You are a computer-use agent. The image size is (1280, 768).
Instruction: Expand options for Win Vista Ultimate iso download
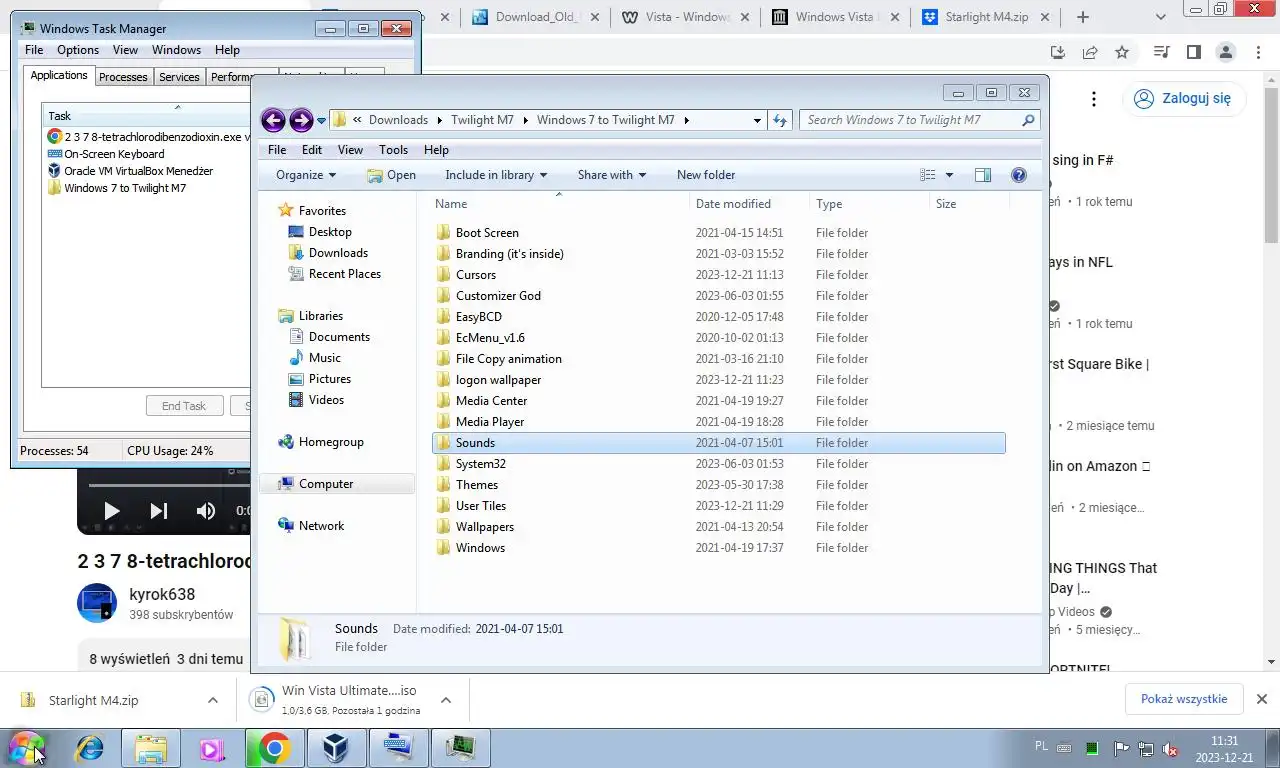[446, 700]
